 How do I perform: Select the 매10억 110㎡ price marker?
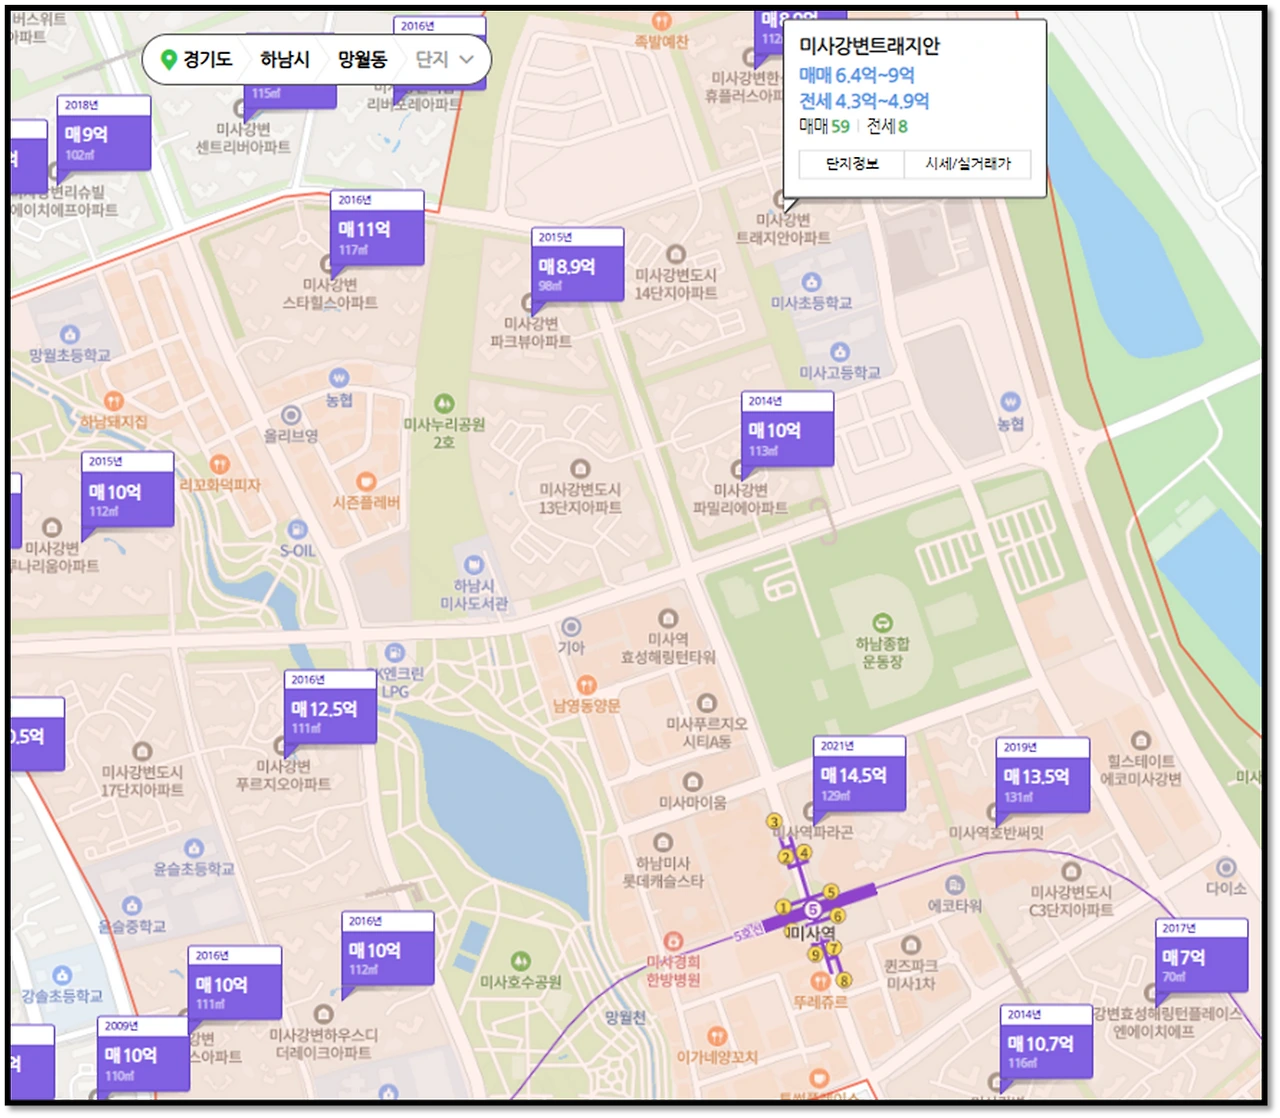click(143, 1054)
